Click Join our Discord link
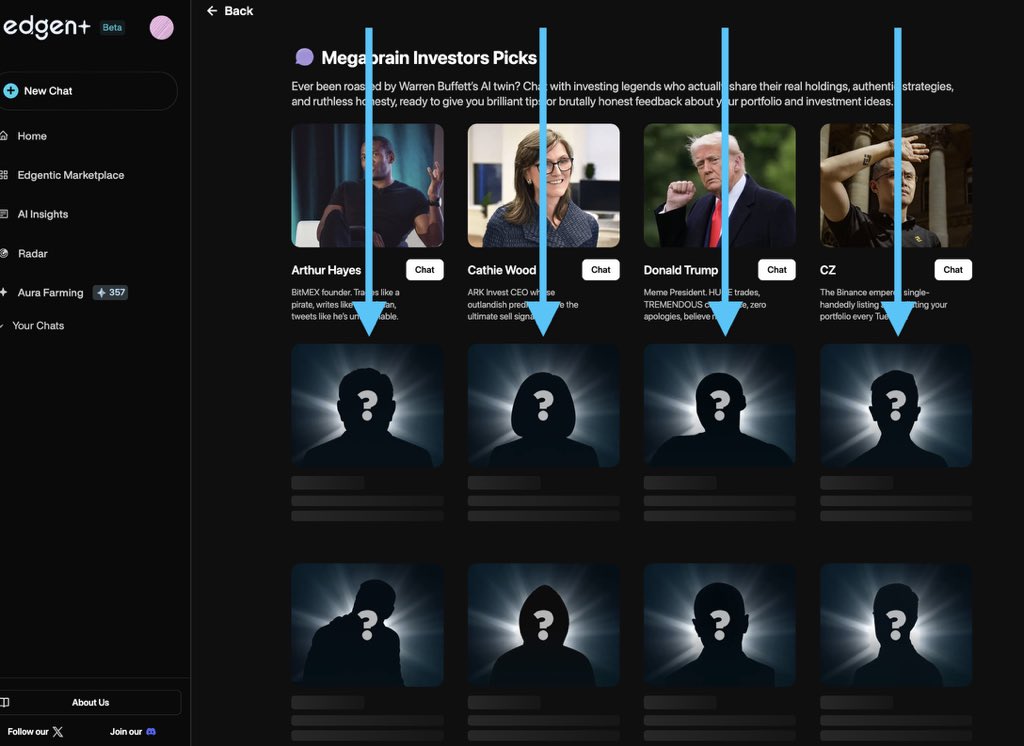The image size is (1024, 746). (x=133, y=732)
